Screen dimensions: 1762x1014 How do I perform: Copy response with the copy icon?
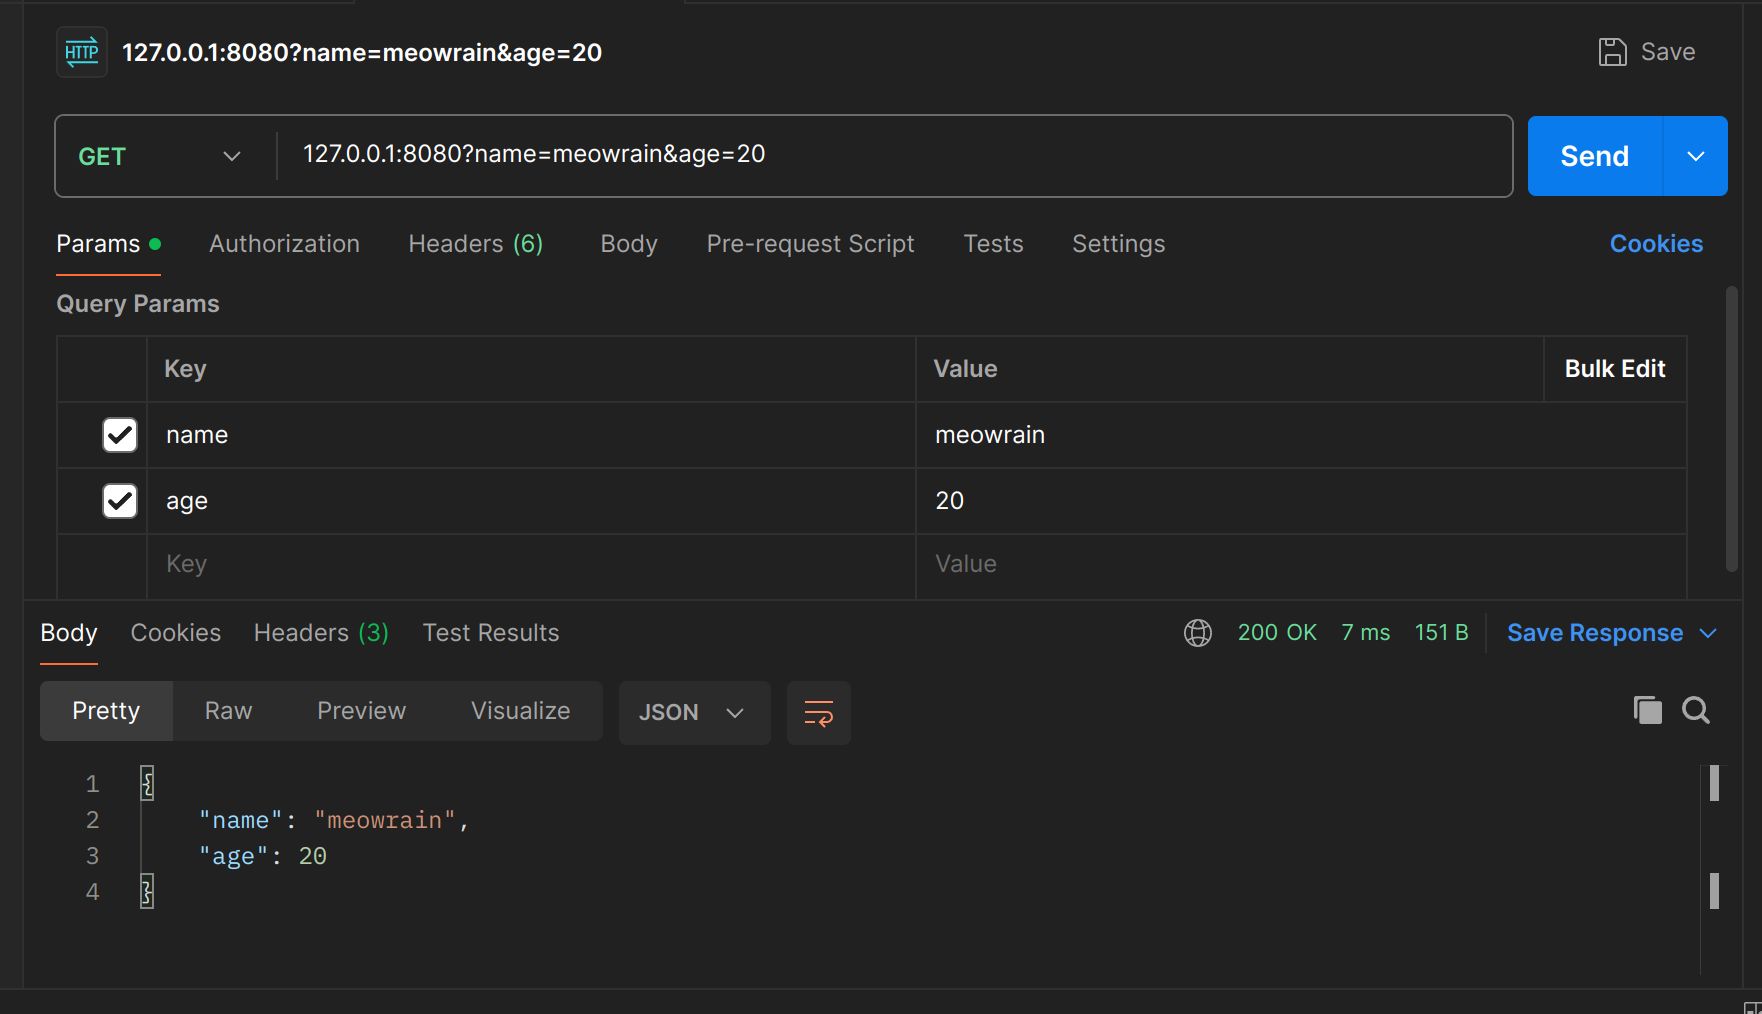coord(1647,710)
